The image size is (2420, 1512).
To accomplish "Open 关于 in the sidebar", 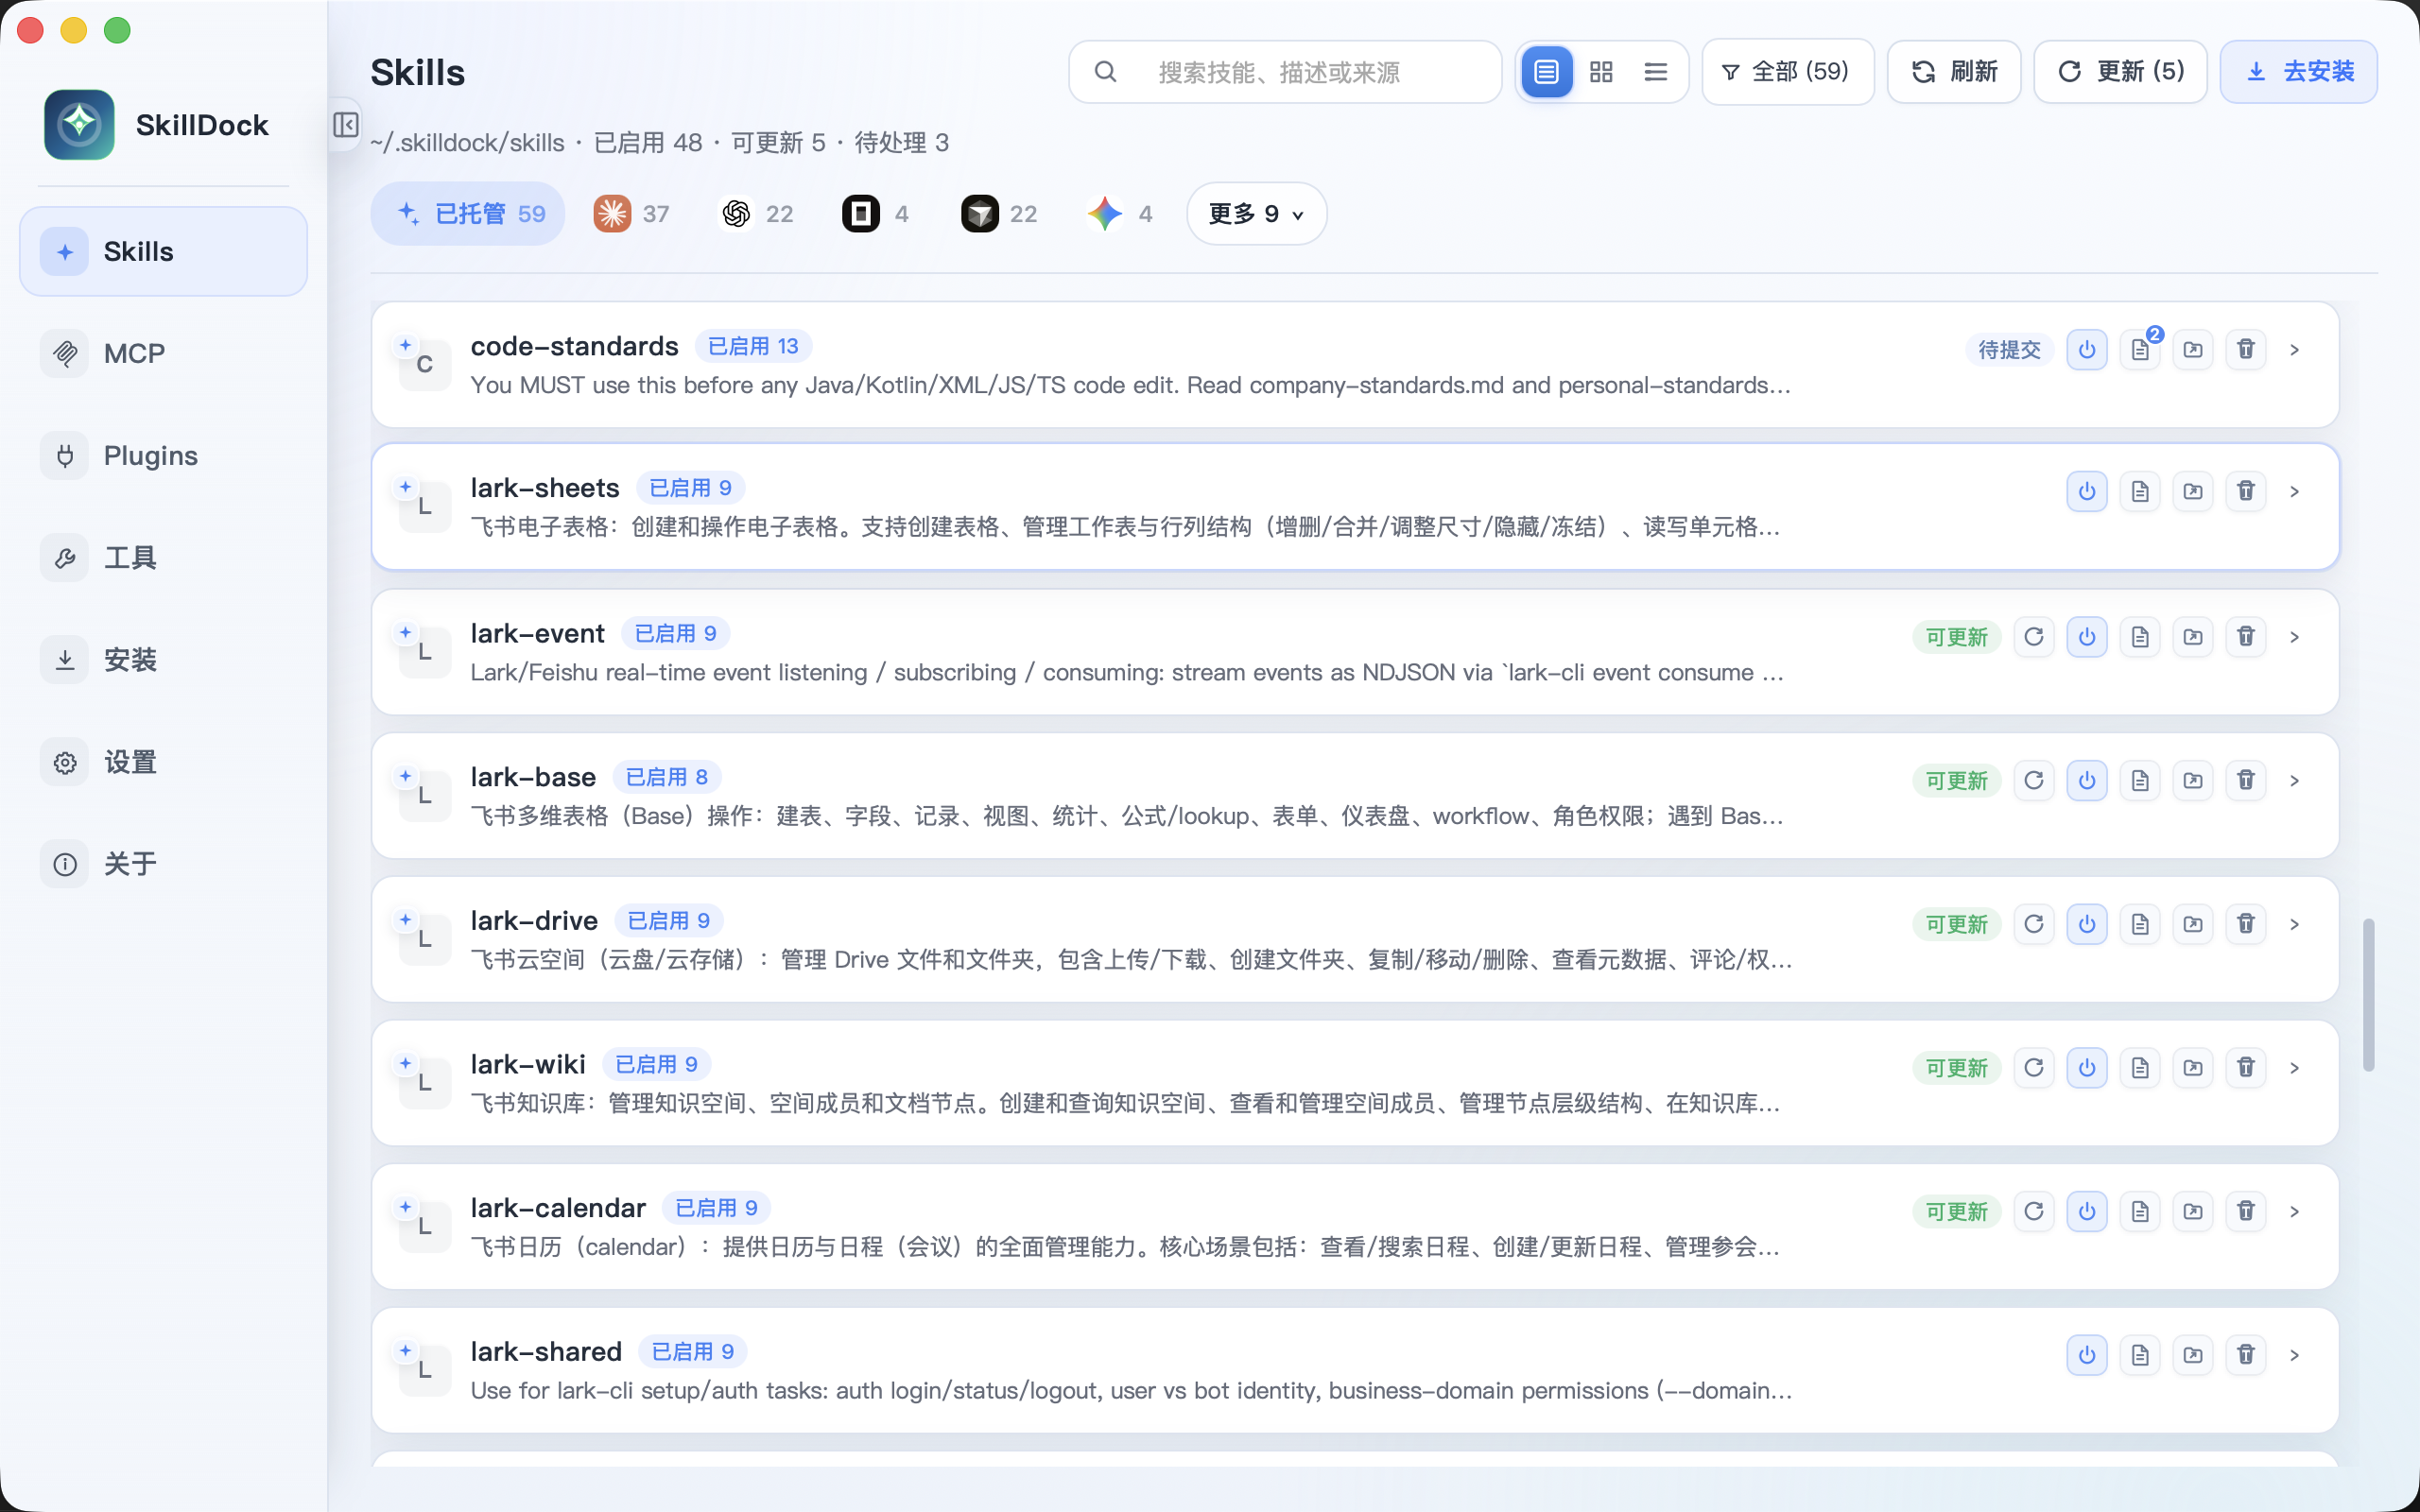I will tap(163, 864).
